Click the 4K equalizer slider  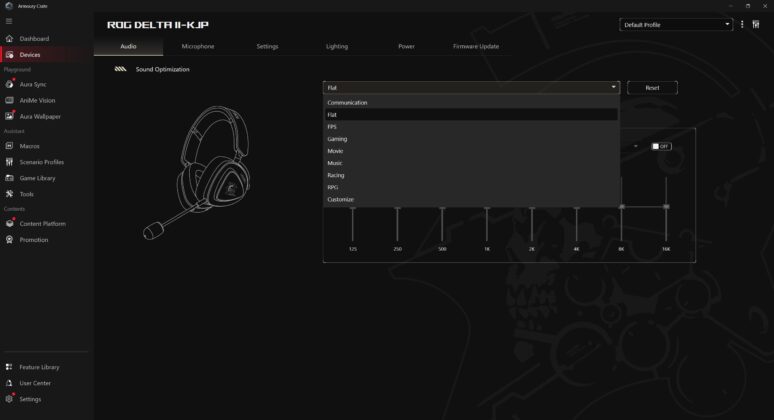click(x=577, y=225)
